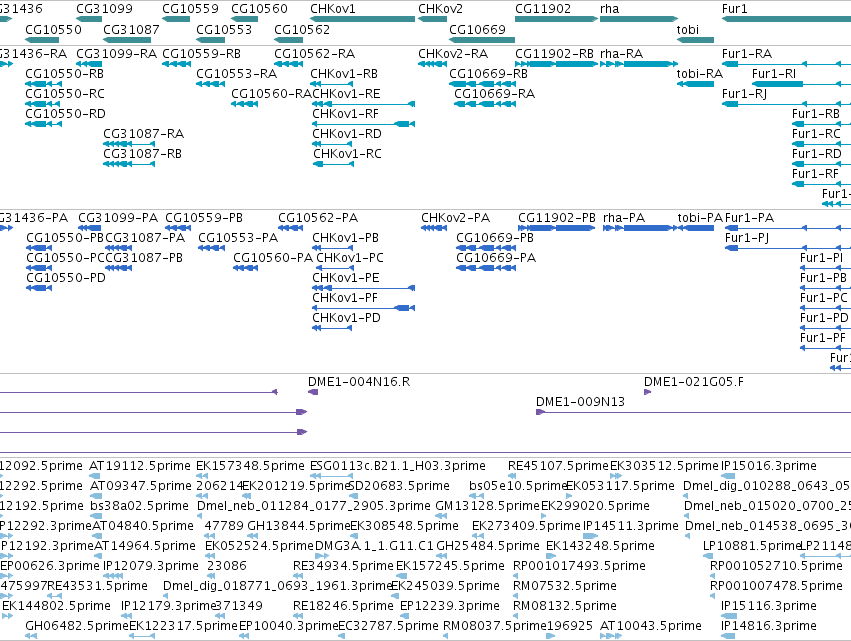
Task: Click EST GH13844.5prime
Action: pos(299,526)
